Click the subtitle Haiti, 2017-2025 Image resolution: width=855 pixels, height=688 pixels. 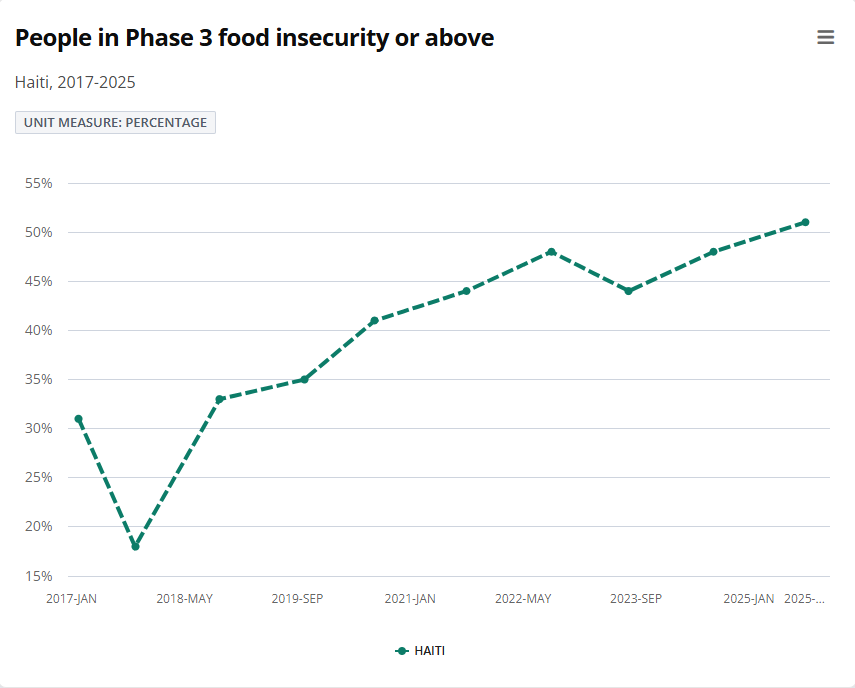[75, 82]
